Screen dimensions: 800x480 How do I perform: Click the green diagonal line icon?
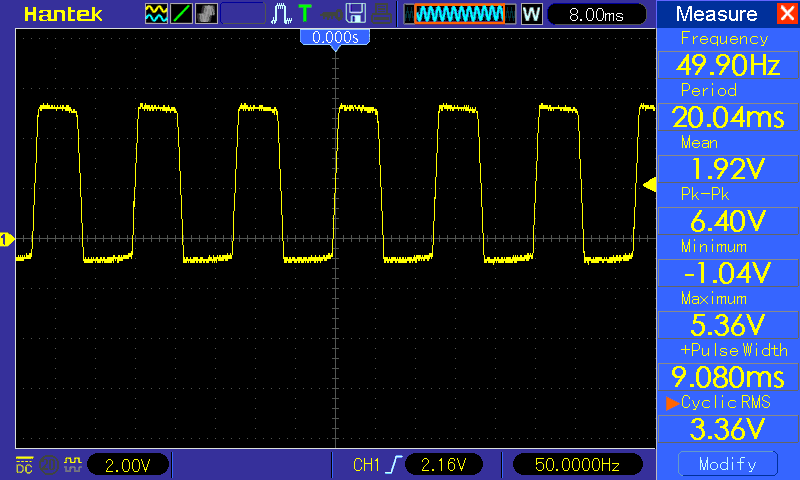181,14
